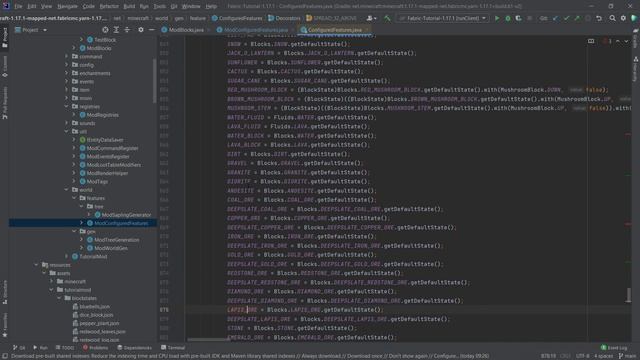Open the Build menu
Viewport: 640px width, 360px height.
[x=129, y=6]
